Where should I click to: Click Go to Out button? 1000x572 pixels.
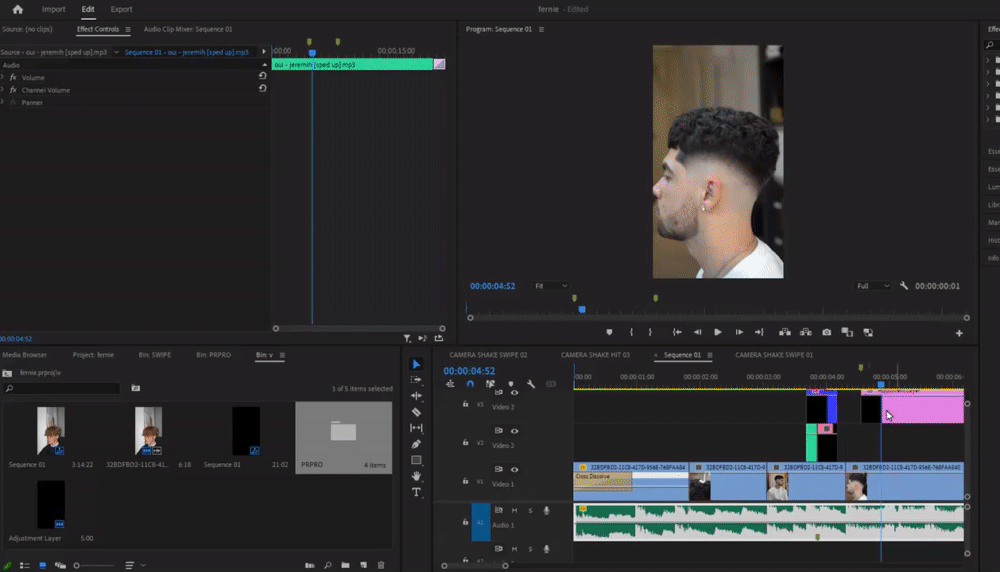coord(759,332)
